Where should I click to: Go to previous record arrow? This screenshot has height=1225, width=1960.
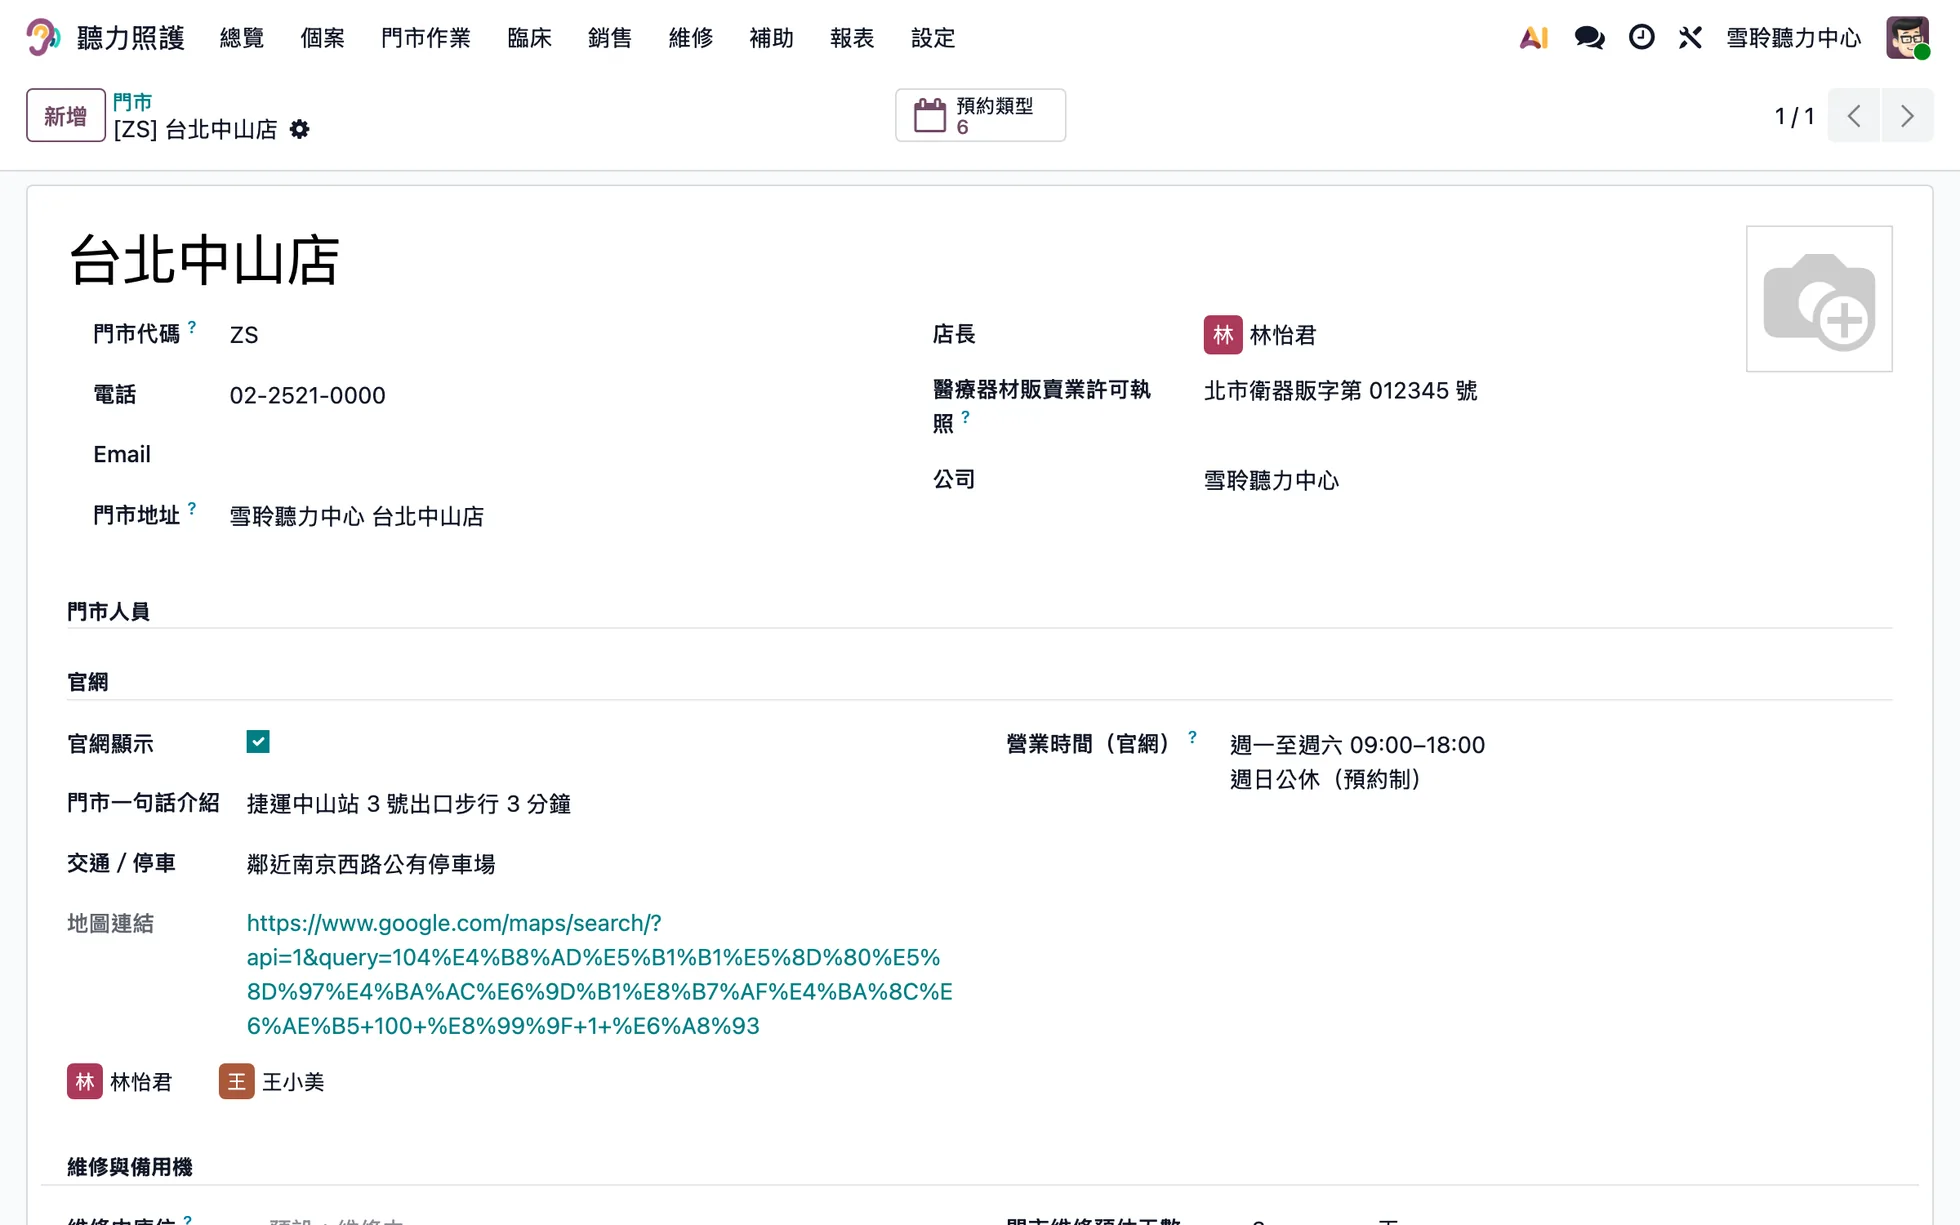tap(1854, 116)
